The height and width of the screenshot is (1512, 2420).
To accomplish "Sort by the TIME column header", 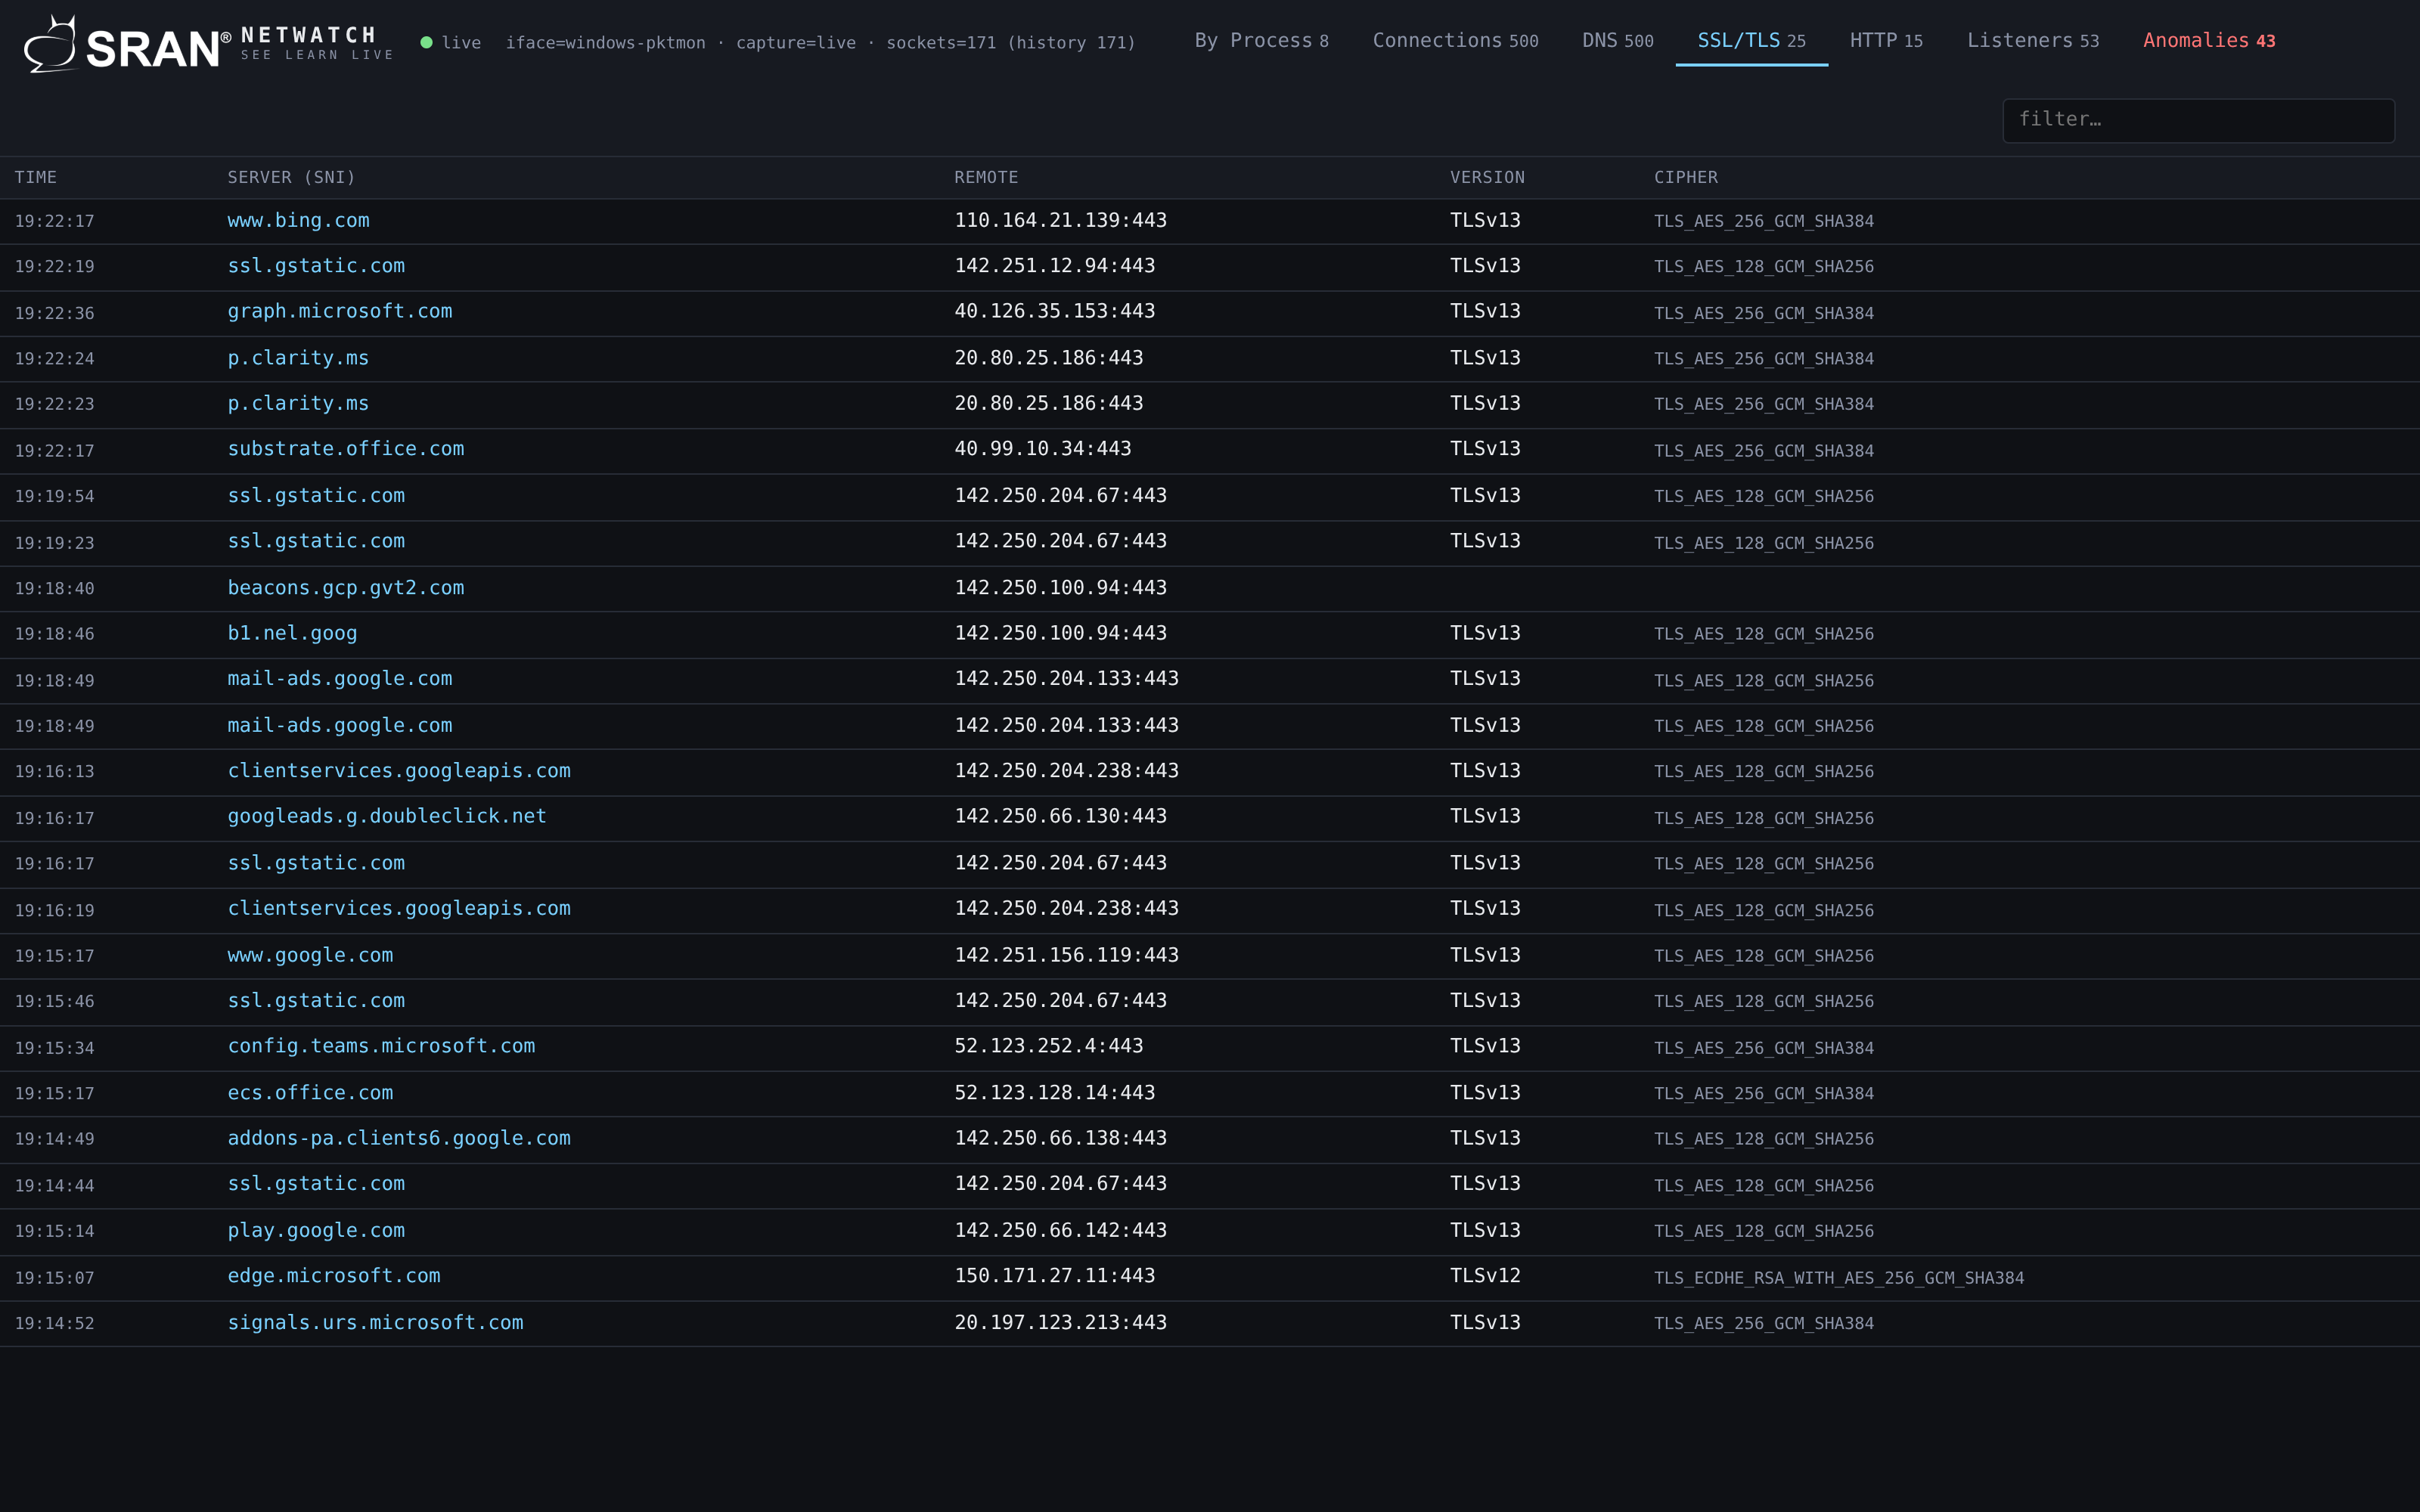I will pos(36,178).
